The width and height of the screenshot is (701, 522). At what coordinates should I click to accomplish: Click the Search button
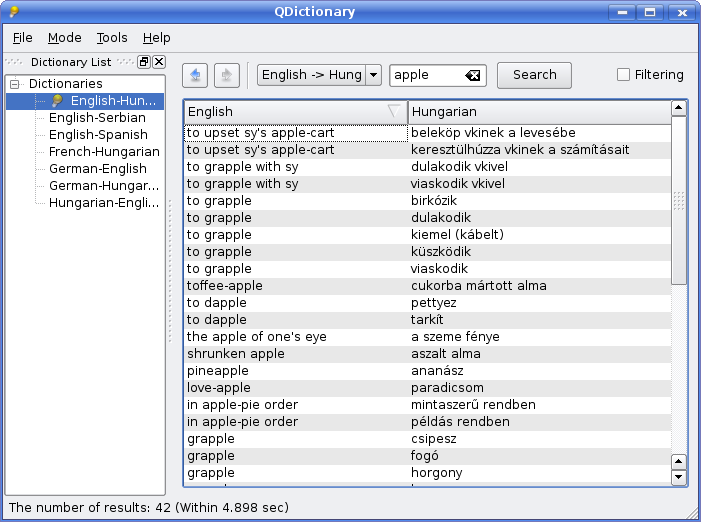[534, 75]
